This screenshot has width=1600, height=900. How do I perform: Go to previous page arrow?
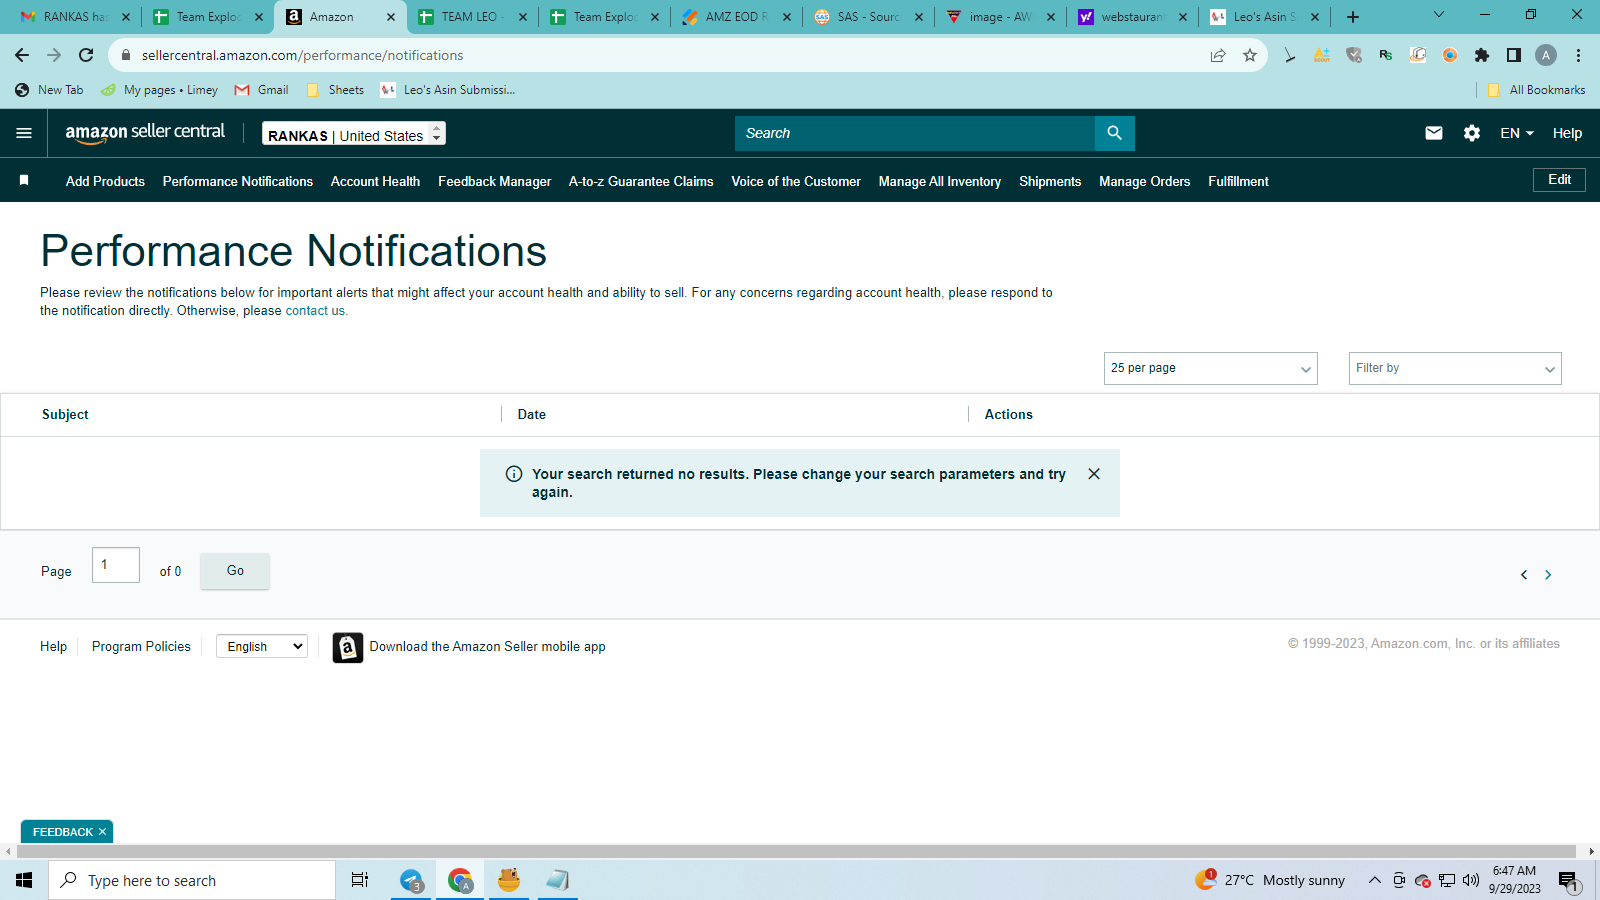1524,575
